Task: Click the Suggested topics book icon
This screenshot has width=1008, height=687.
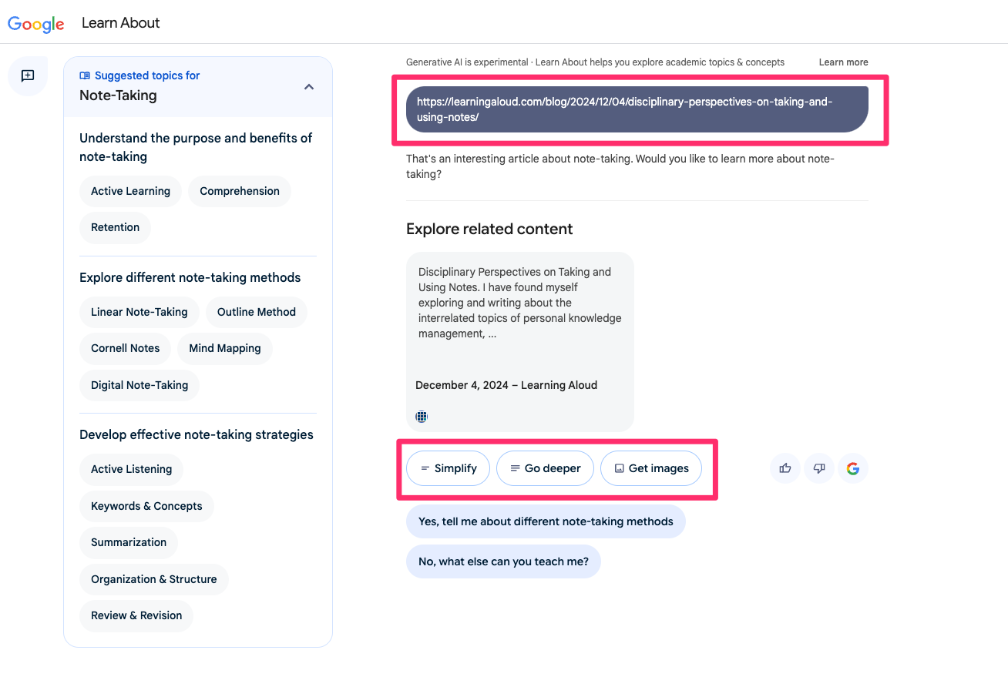Action: [85, 76]
